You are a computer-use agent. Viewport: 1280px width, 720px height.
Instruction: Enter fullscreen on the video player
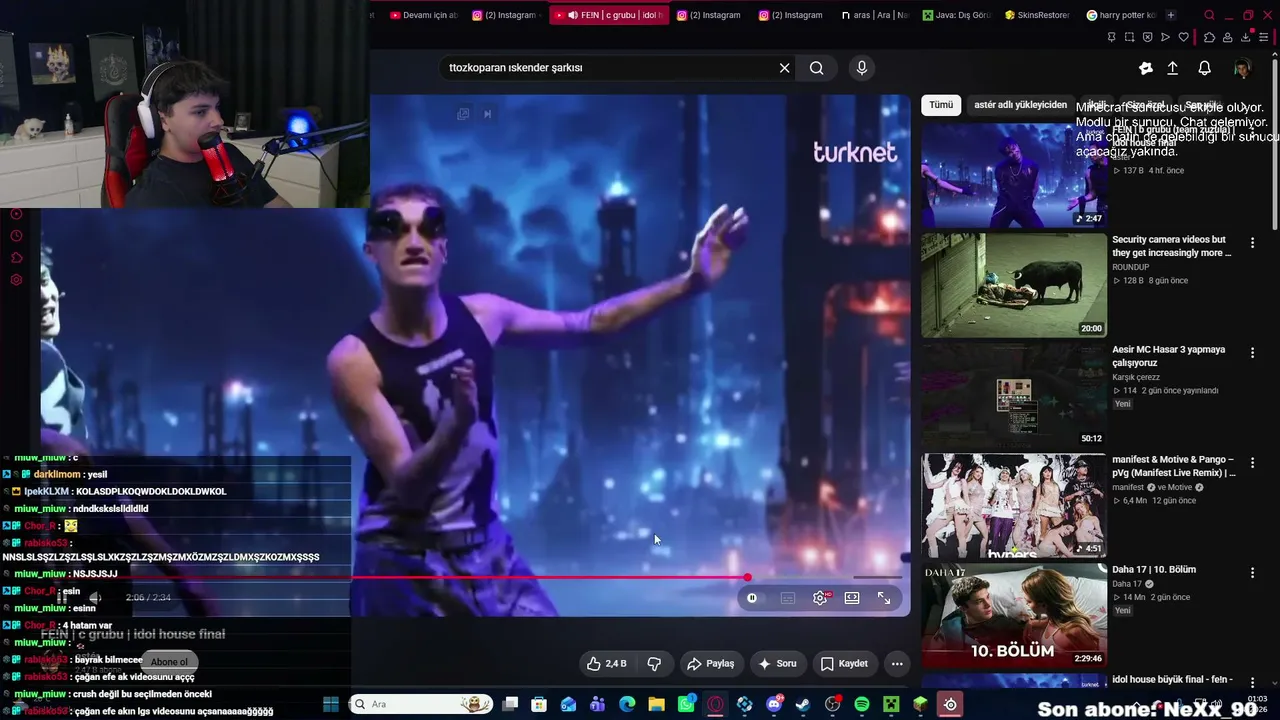click(x=884, y=598)
